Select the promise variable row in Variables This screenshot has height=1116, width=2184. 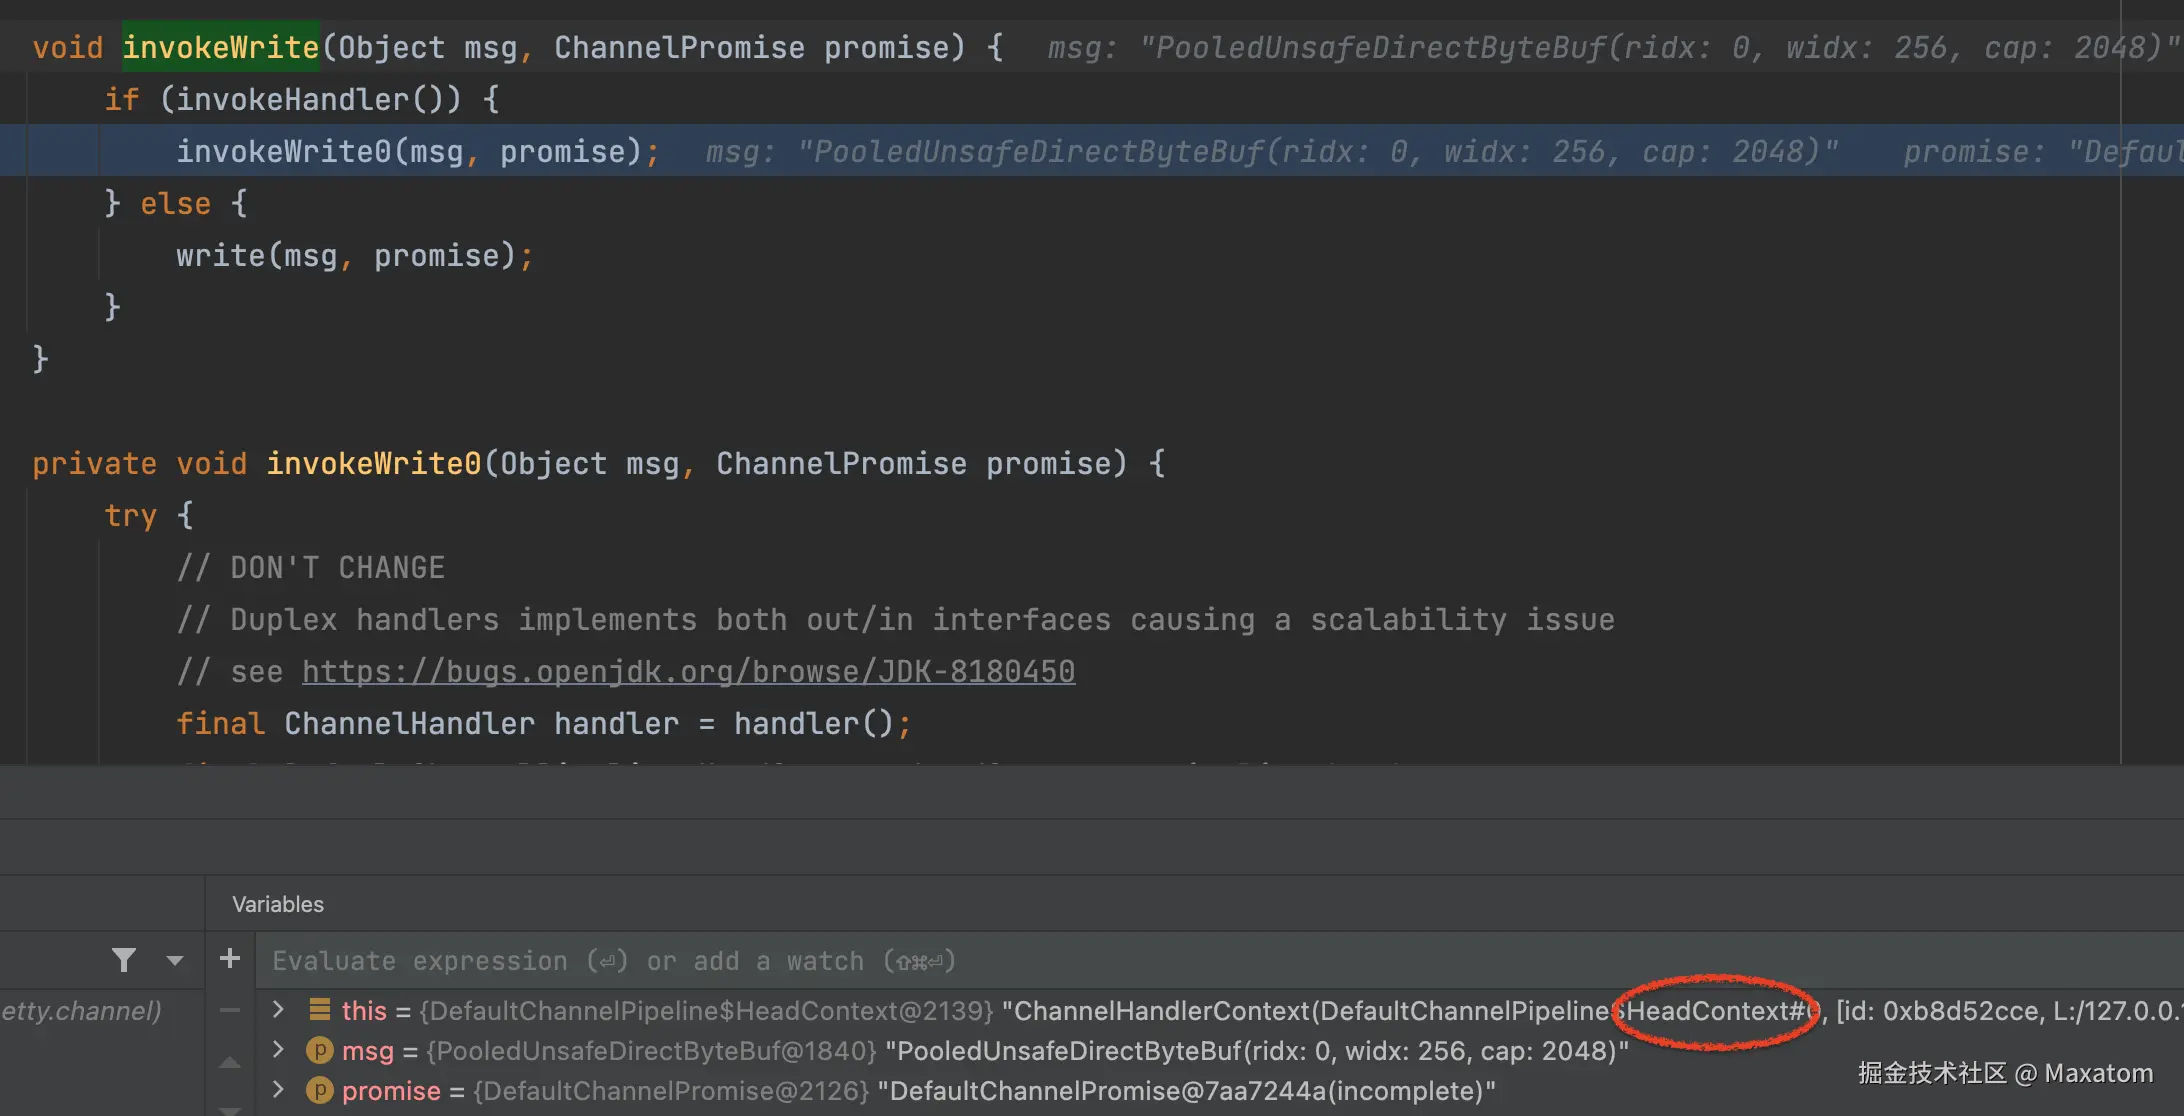tap(900, 1091)
